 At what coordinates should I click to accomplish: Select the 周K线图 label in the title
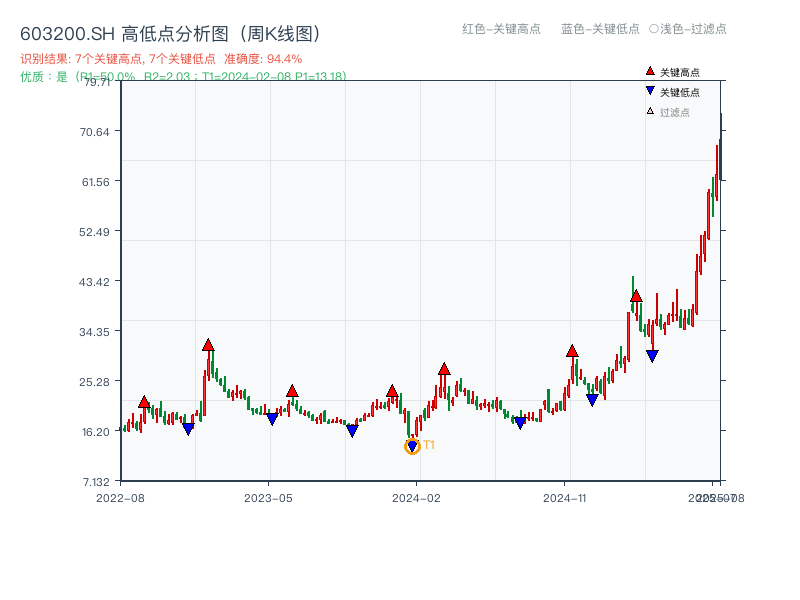tap(280, 31)
